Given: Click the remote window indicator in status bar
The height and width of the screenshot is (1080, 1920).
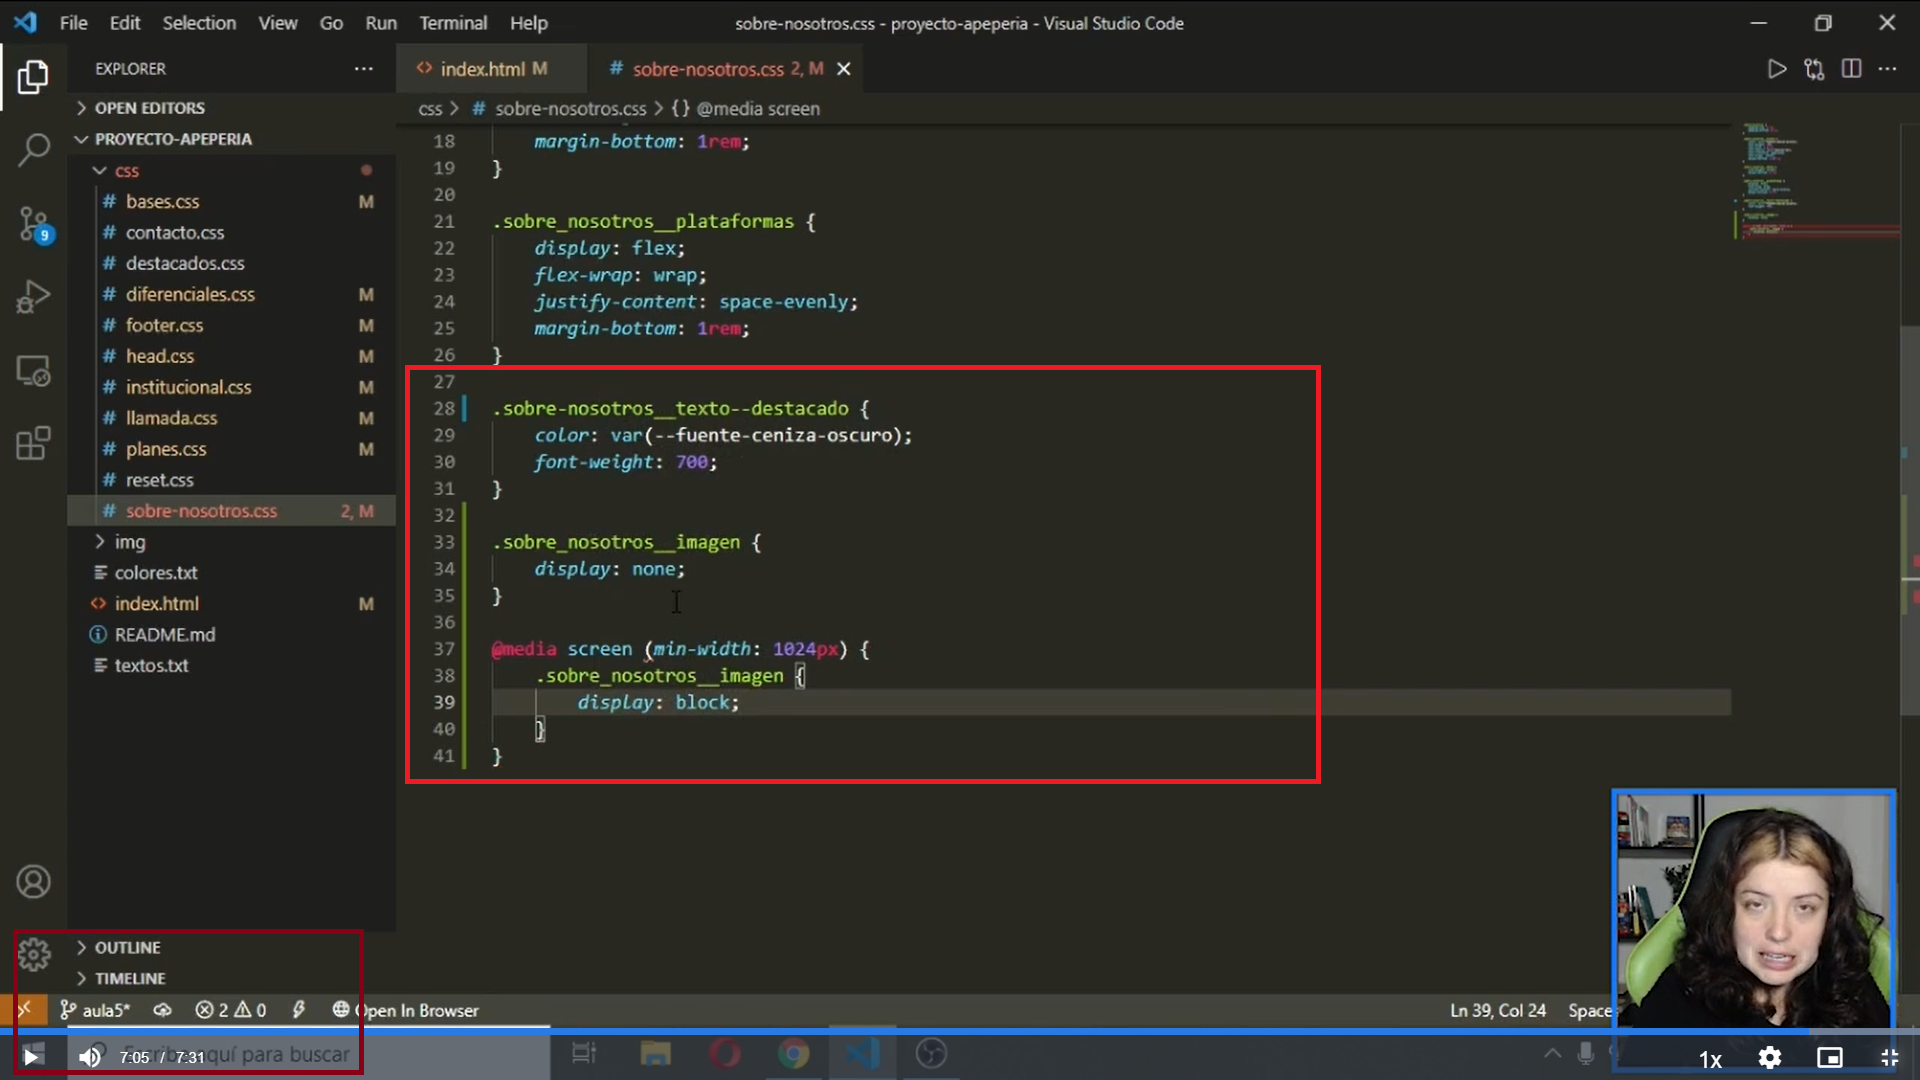Looking at the screenshot, I should 24,1010.
